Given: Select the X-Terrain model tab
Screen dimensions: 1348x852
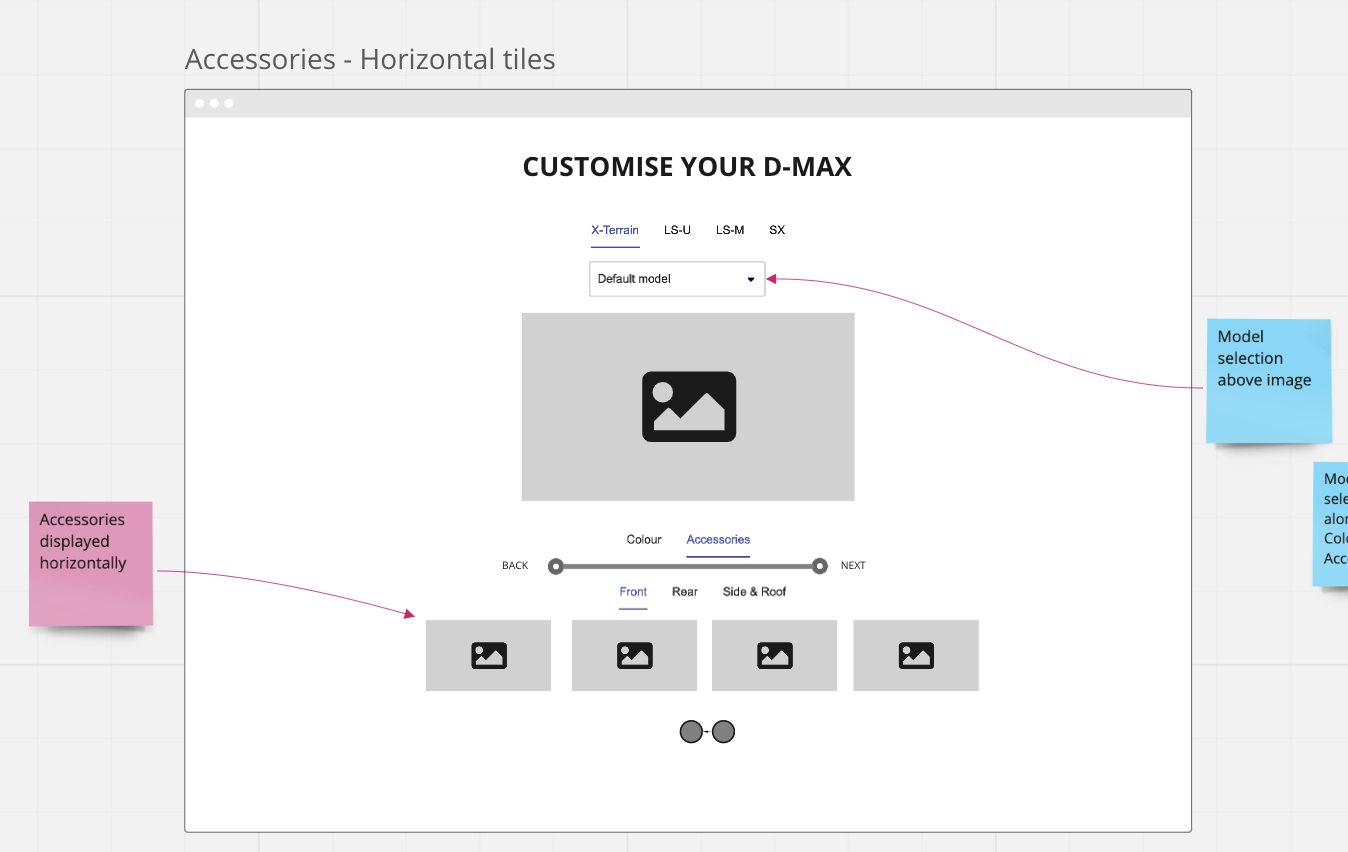Looking at the screenshot, I should 615,230.
